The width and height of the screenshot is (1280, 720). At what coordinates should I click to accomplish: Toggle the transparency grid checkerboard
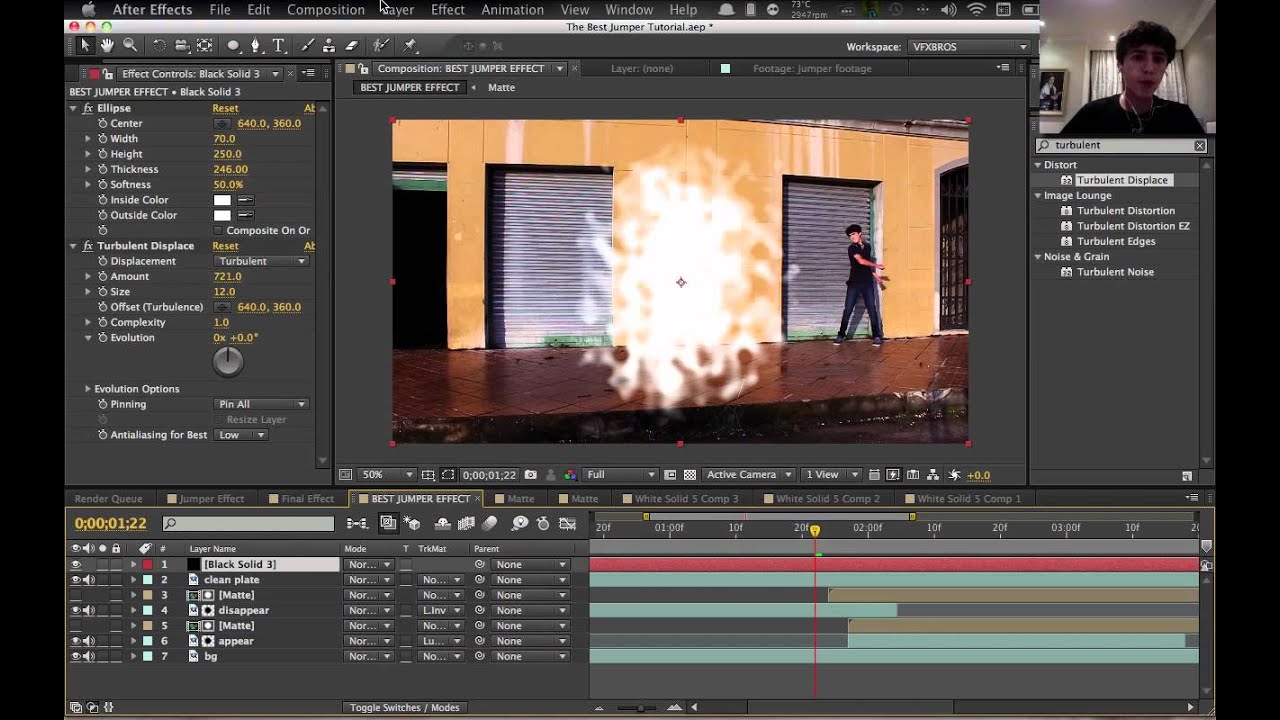point(689,475)
